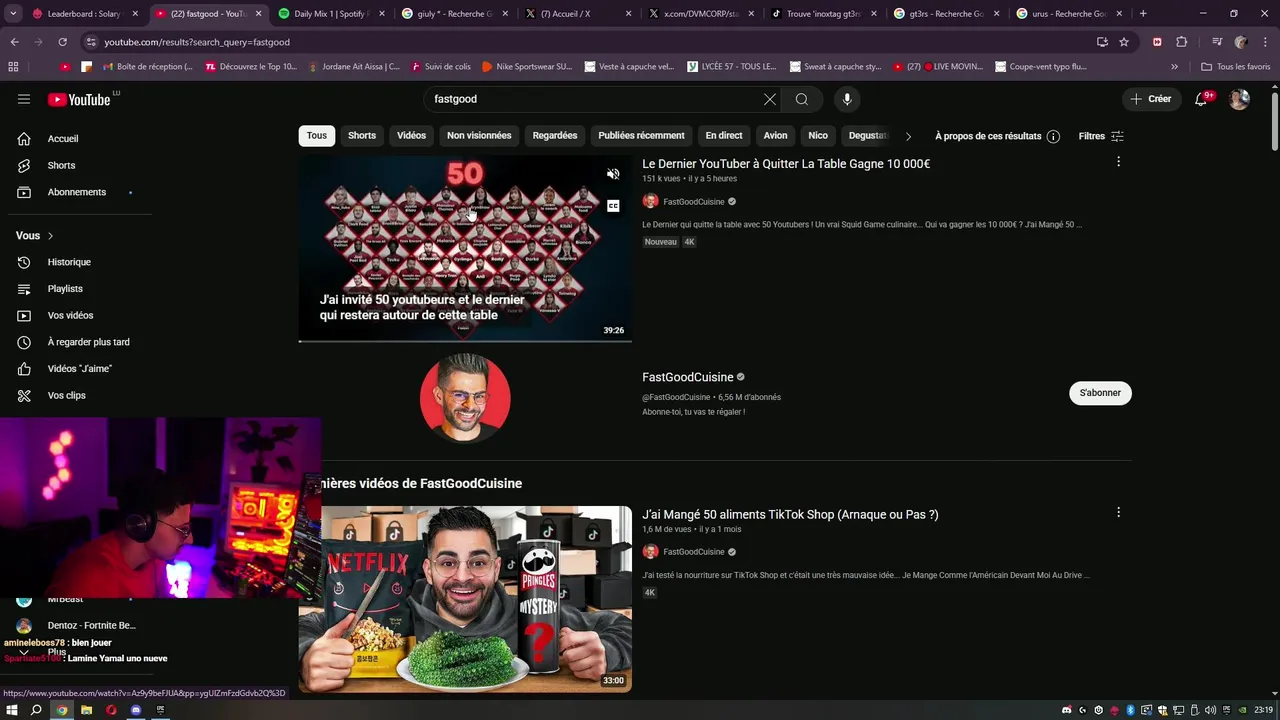Image resolution: width=1280 pixels, height=720 pixels.
Task: Expand hidden bookmarks with the double chevron
Action: pyautogui.click(x=1174, y=67)
